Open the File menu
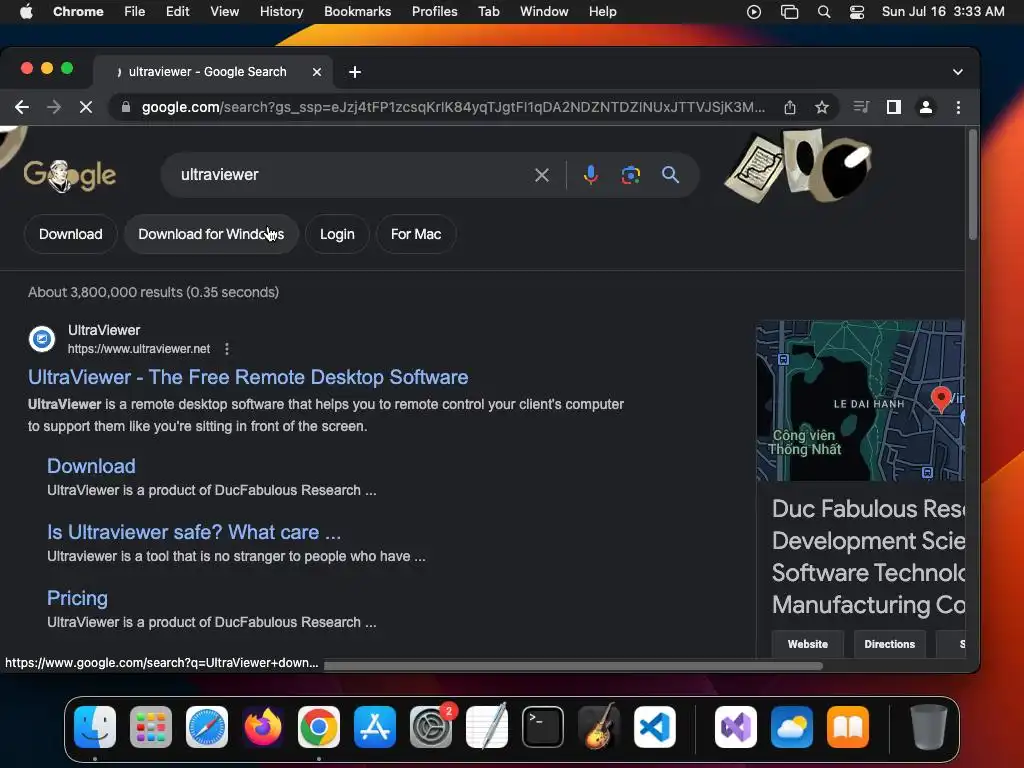The height and width of the screenshot is (768, 1024). tap(135, 12)
